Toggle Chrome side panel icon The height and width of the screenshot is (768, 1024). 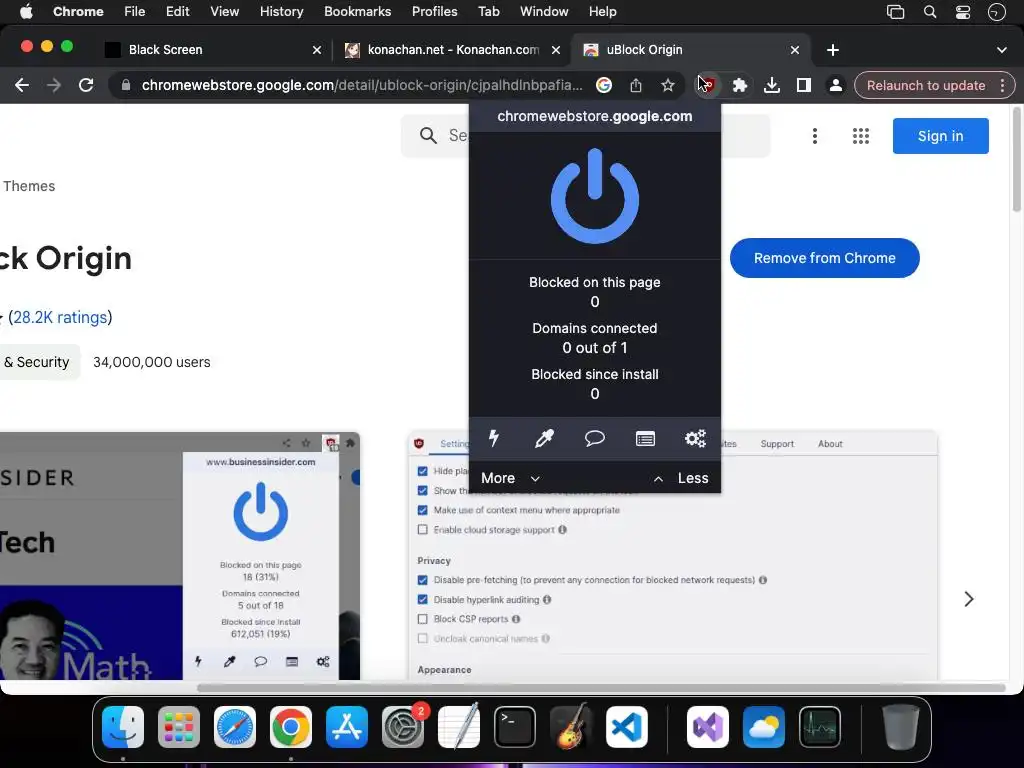[803, 85]
